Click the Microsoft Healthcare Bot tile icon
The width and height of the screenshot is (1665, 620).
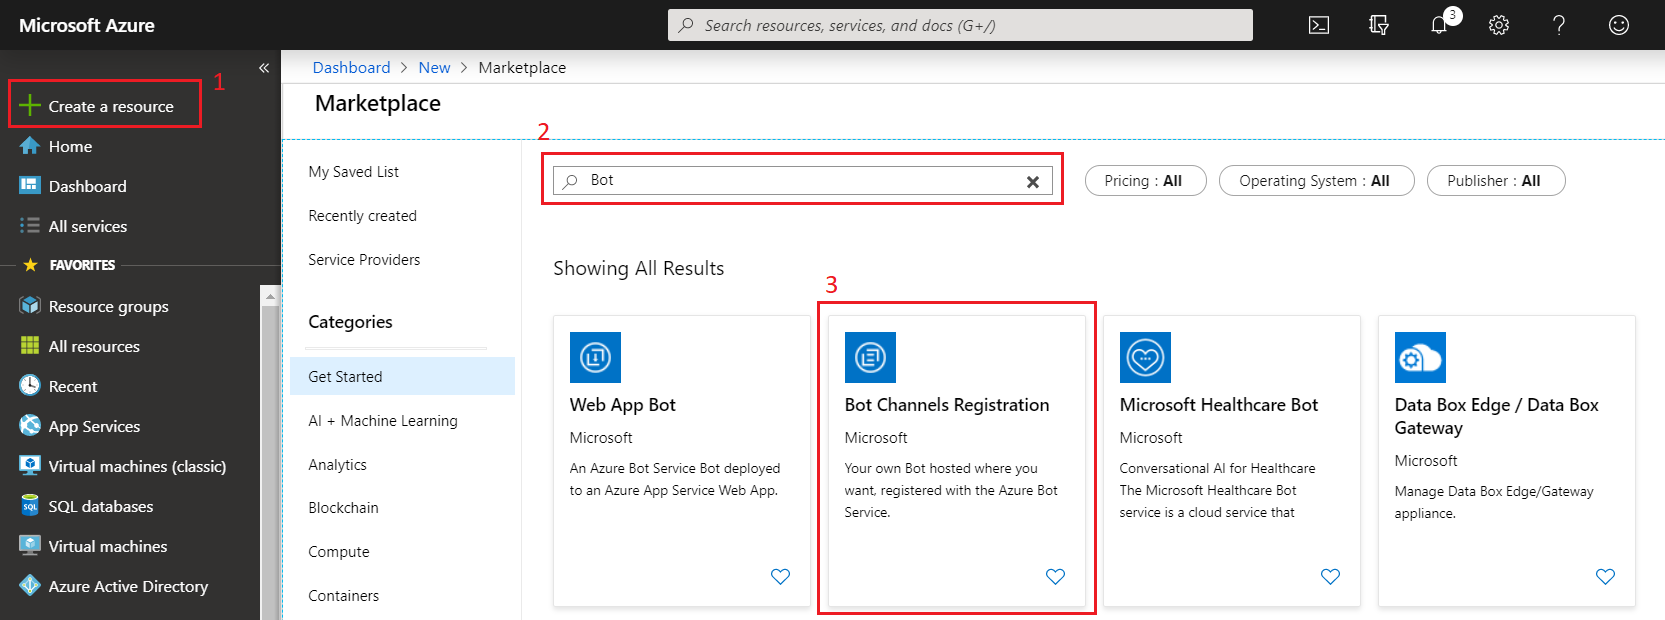tap(1145, 357)
